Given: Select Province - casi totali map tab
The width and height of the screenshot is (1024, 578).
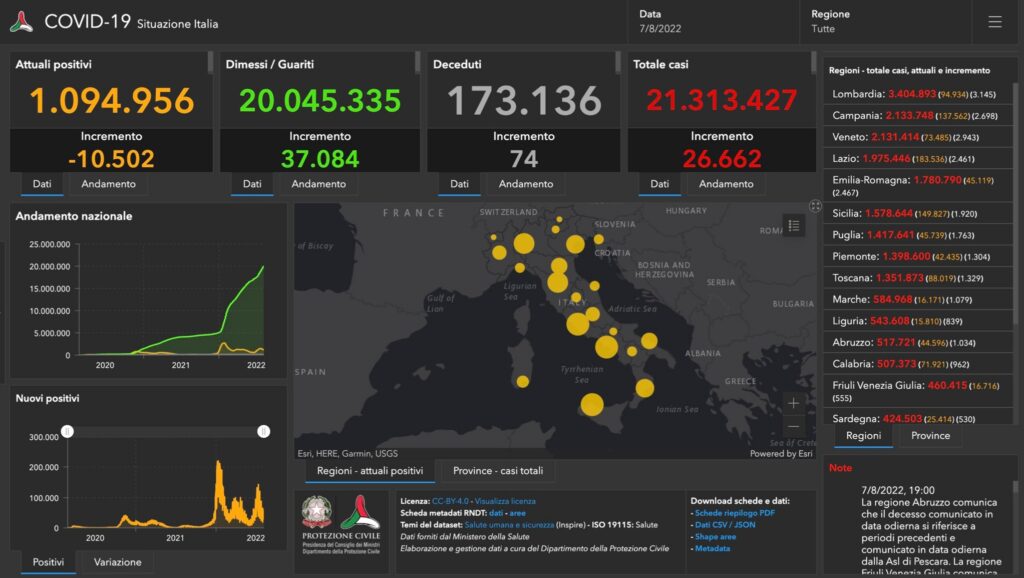Looking at the screenshot, I should (x=498, y=471).
